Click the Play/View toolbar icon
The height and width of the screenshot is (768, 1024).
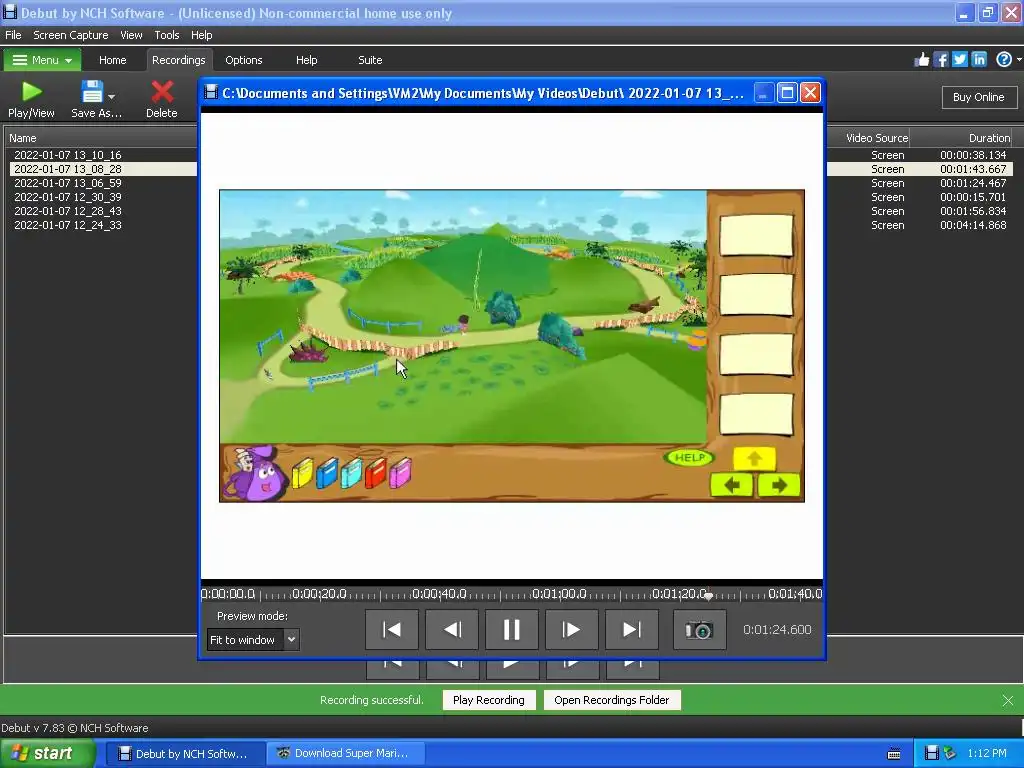click(31, 92)
